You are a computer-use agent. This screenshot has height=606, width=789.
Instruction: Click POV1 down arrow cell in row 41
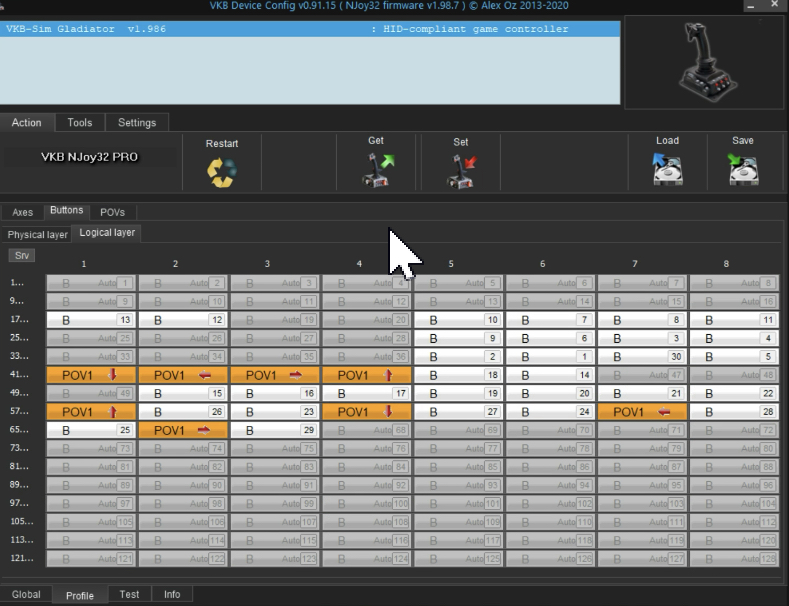(x=91, y=375)
